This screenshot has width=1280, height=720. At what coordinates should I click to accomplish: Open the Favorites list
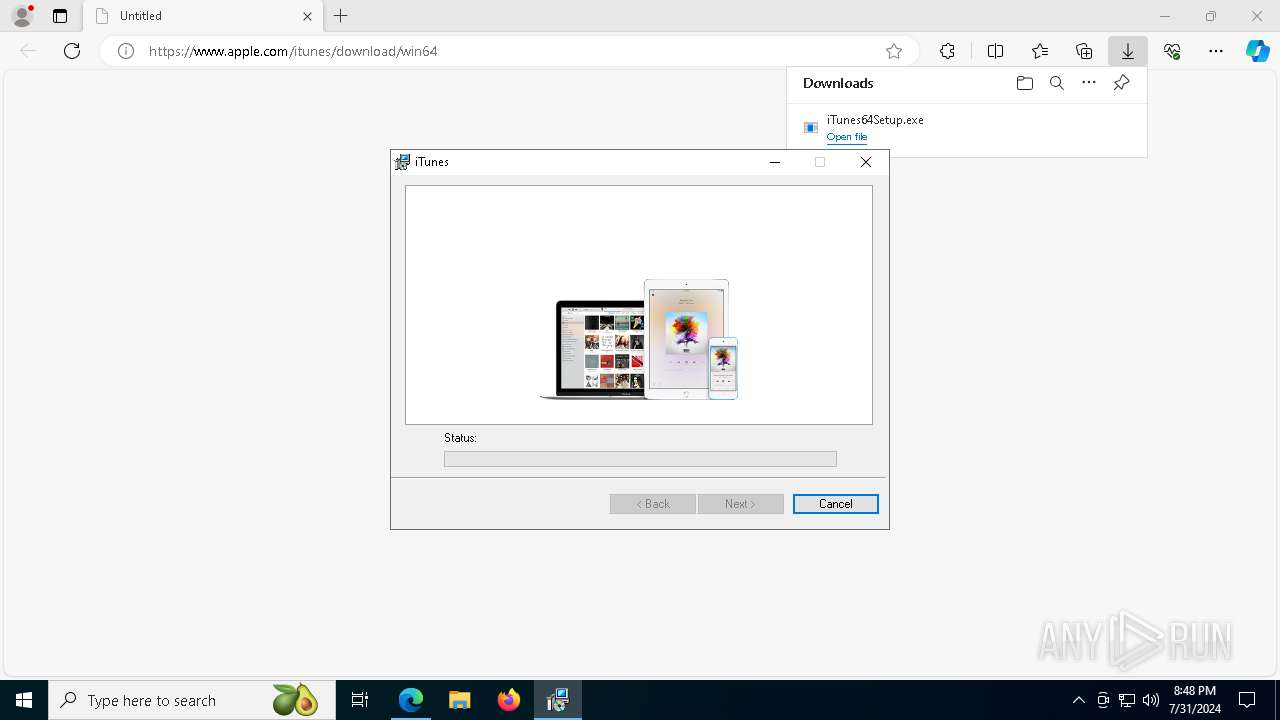click(x=1040, y=51)
